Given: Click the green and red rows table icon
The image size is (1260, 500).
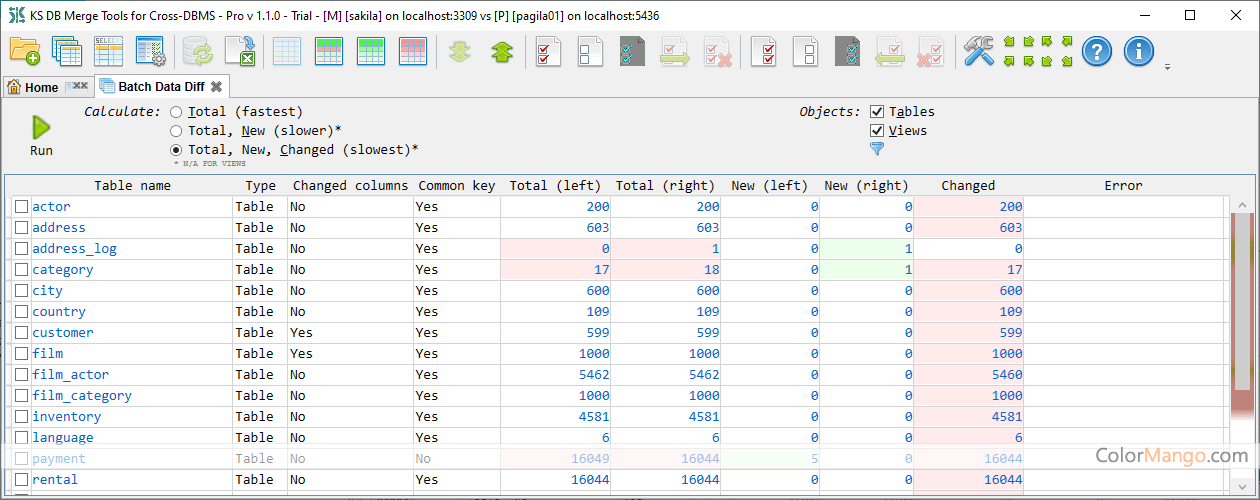Looking at the screenshot, I should click(x=330, y=51).
